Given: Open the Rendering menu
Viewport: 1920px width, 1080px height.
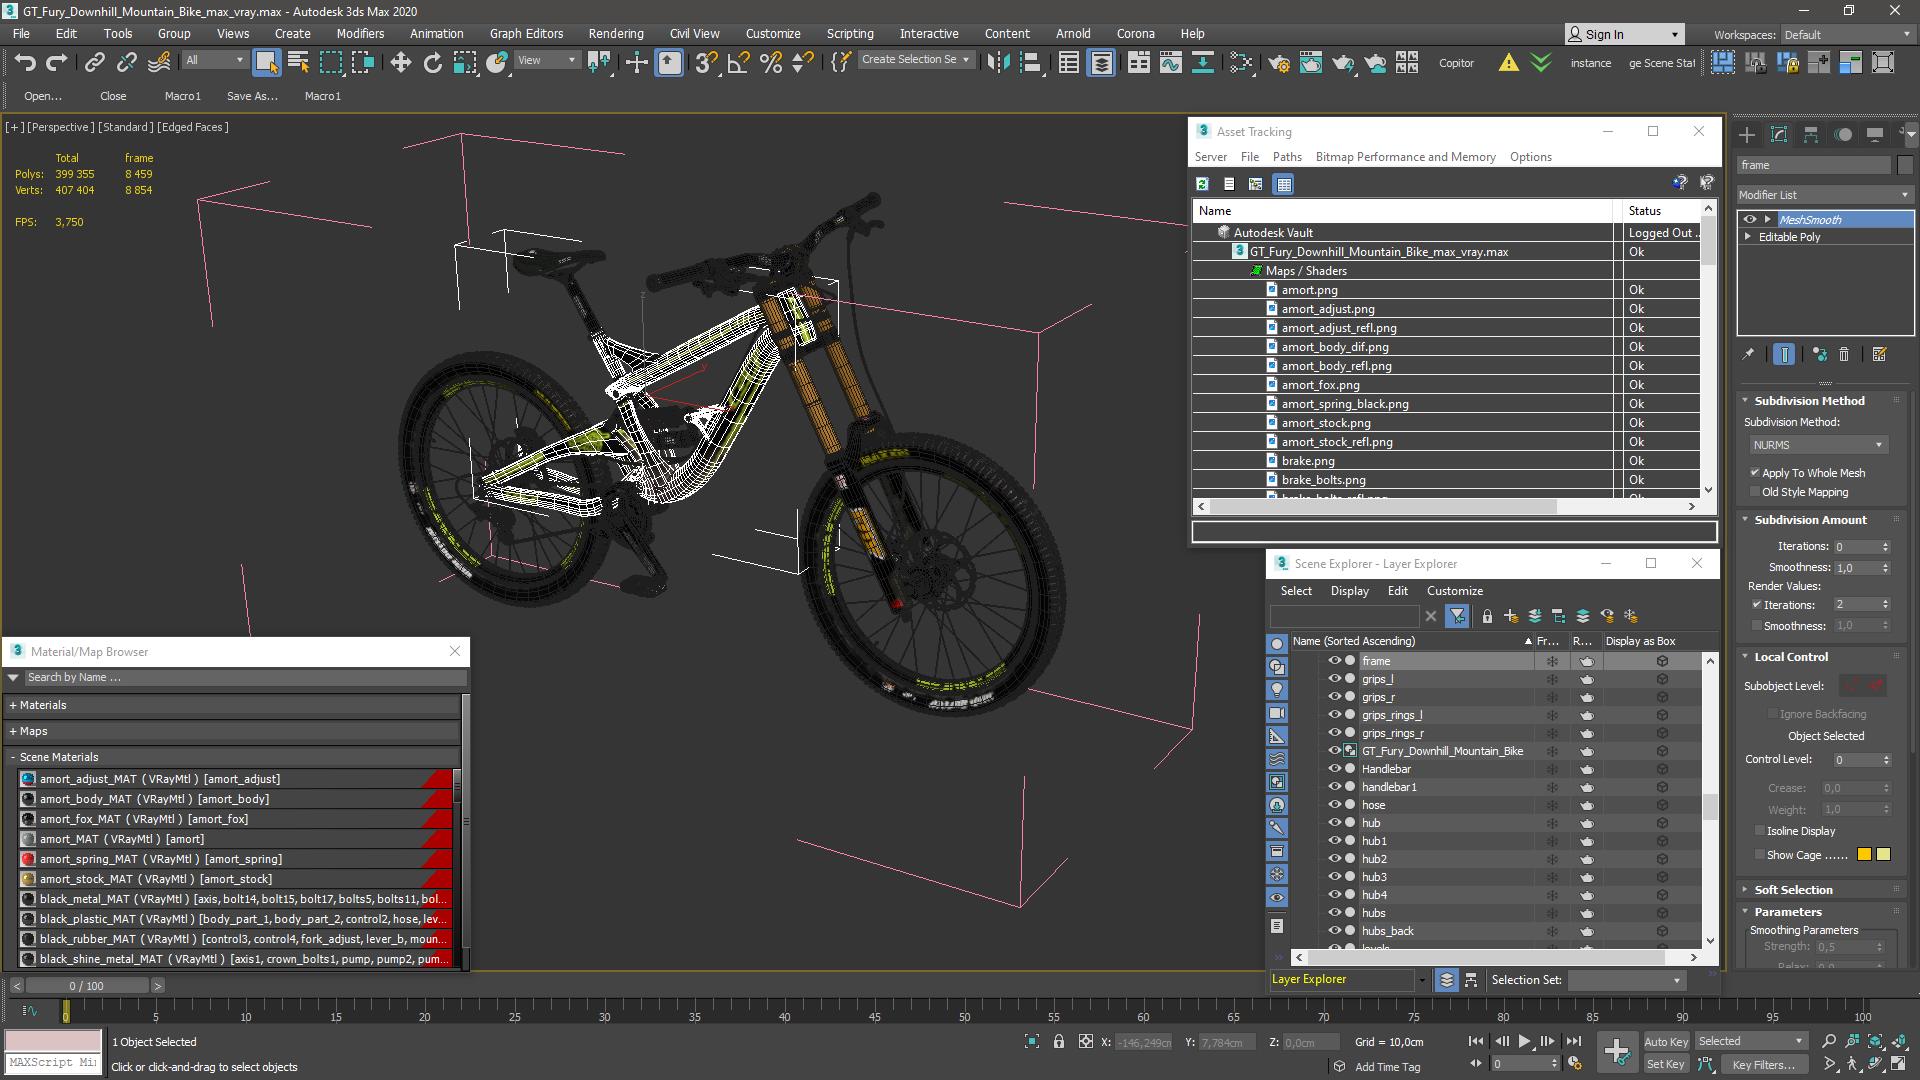Looking at the screenshot, I should [615, 33].
